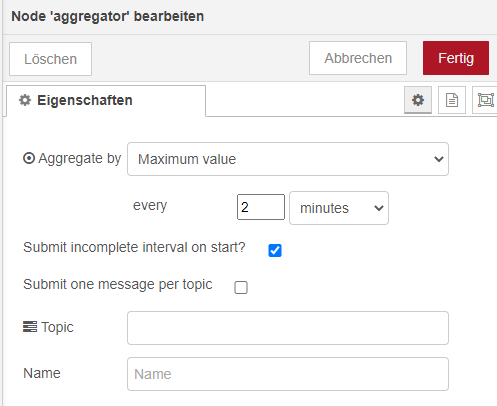The width and height of the screenshot is (497, 406).
Task: Click into the Topic text field
Action: click(x=288, y=328)
